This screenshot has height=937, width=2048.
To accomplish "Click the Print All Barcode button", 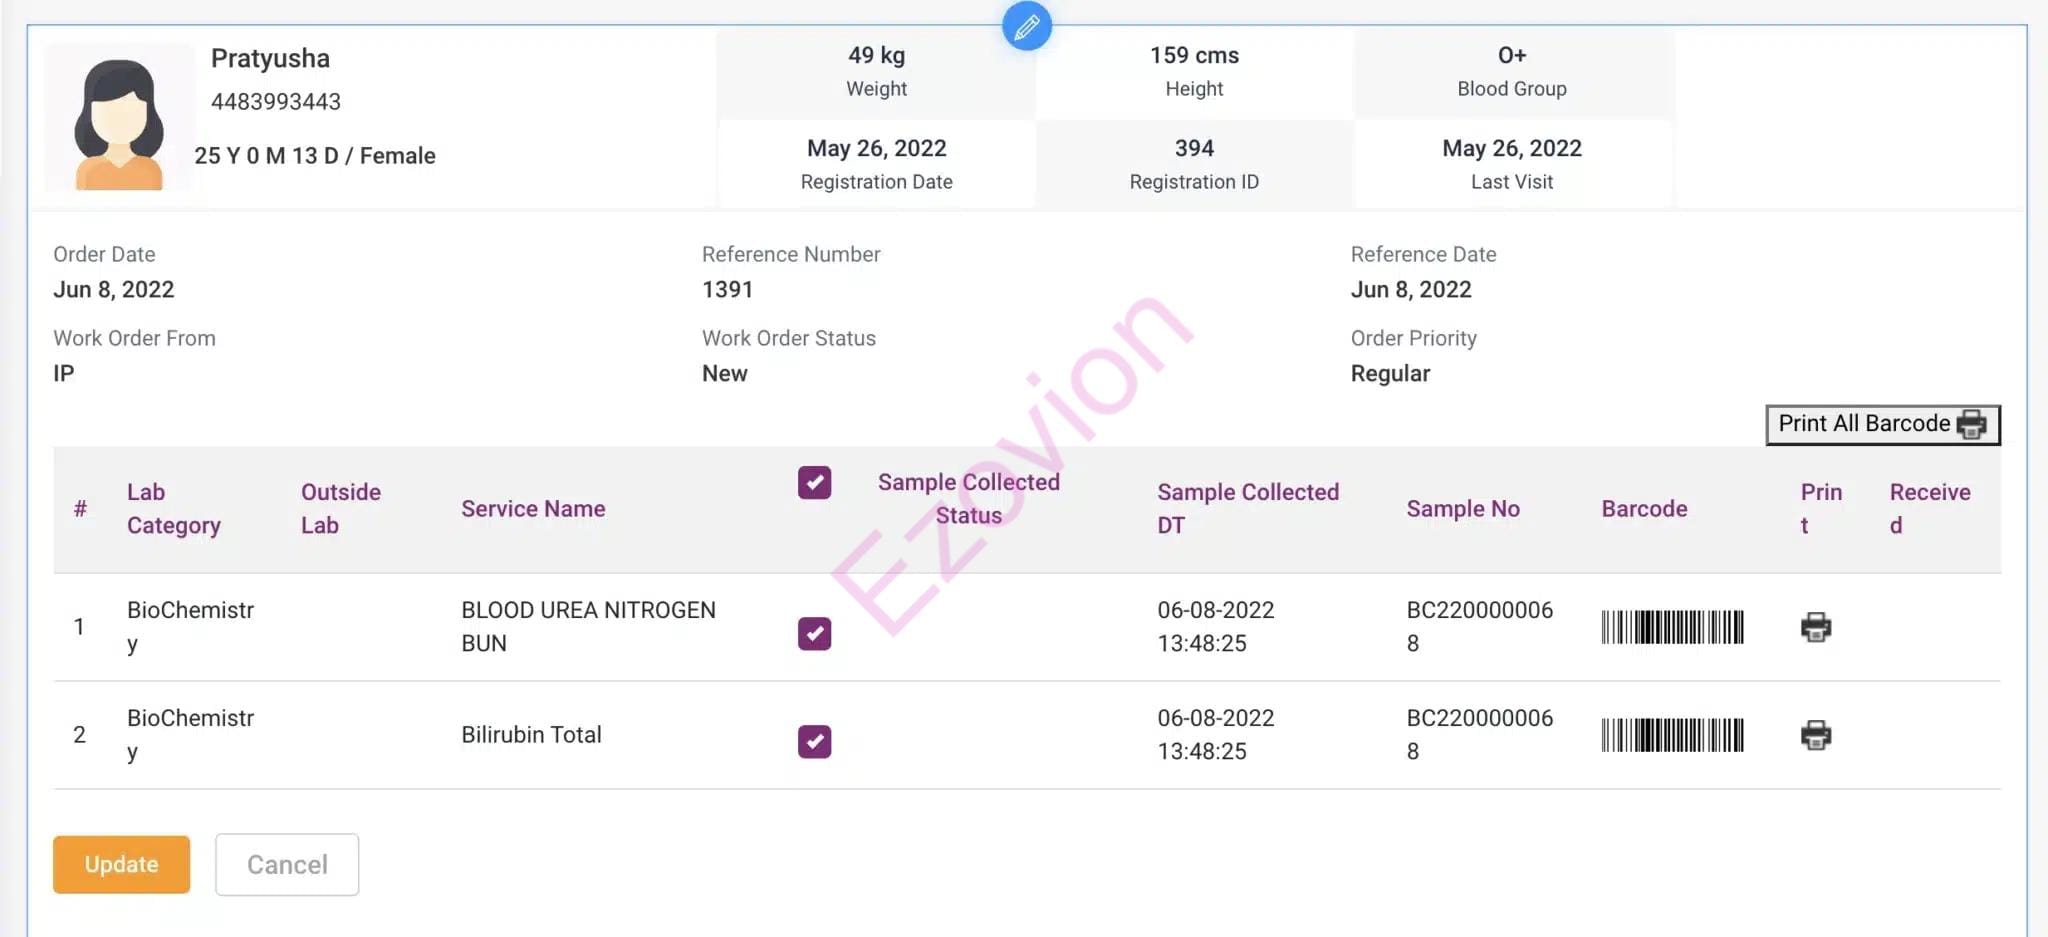I will [x=1882, y=424].
